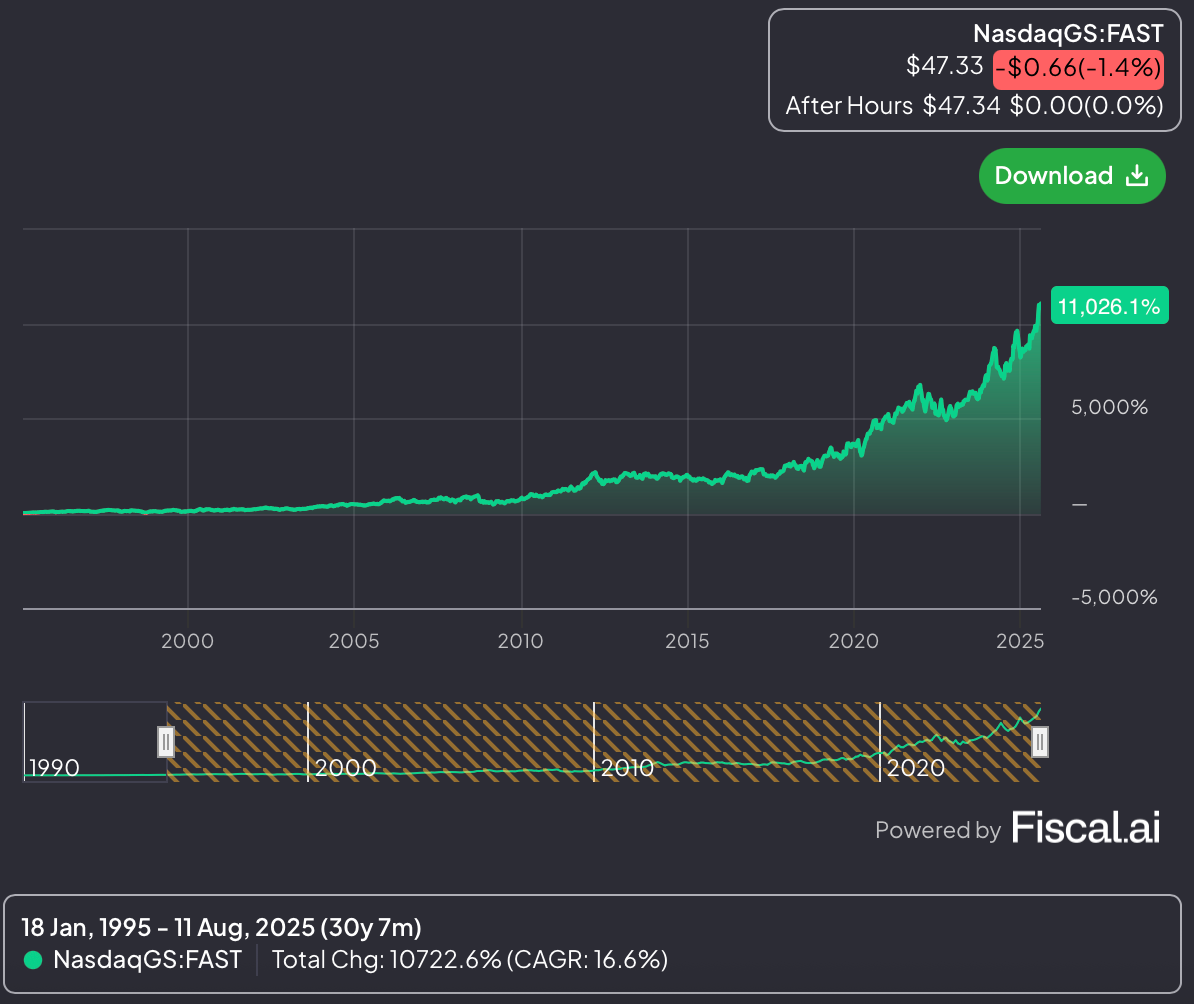Open the Fiscal.ai powered-by link

(1085, 827)
